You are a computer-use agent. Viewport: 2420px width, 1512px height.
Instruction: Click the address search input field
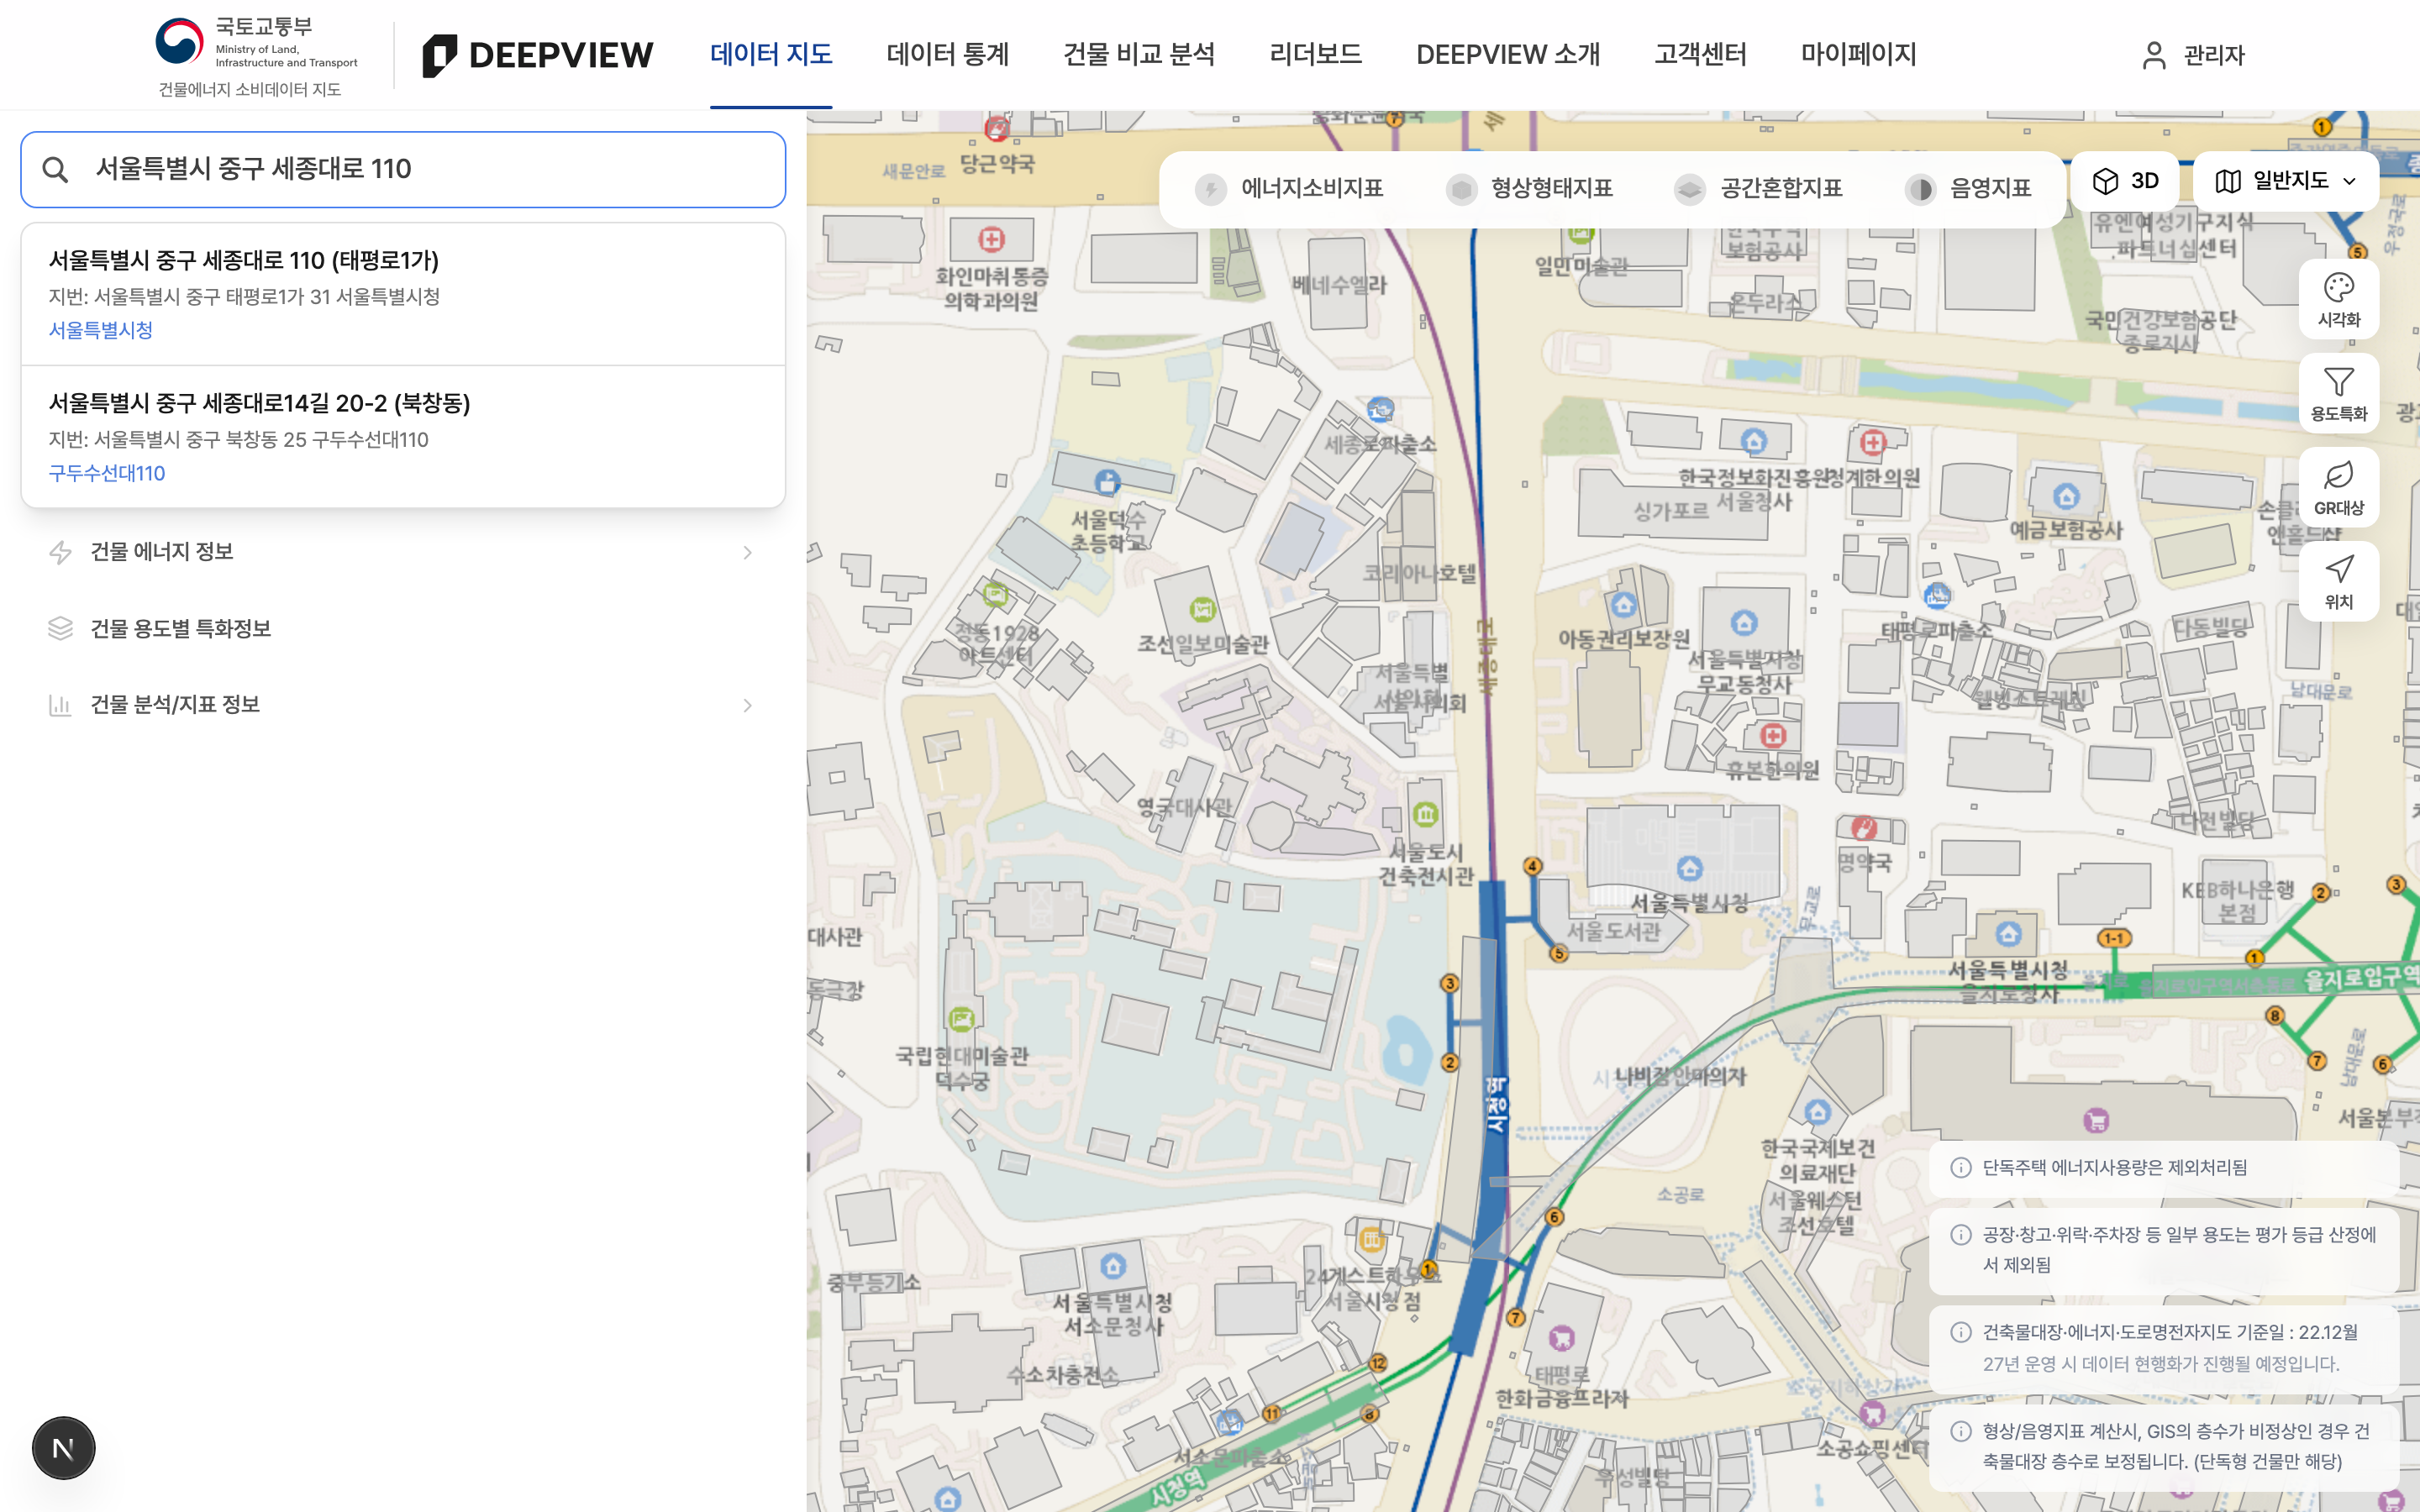[402, 170]
